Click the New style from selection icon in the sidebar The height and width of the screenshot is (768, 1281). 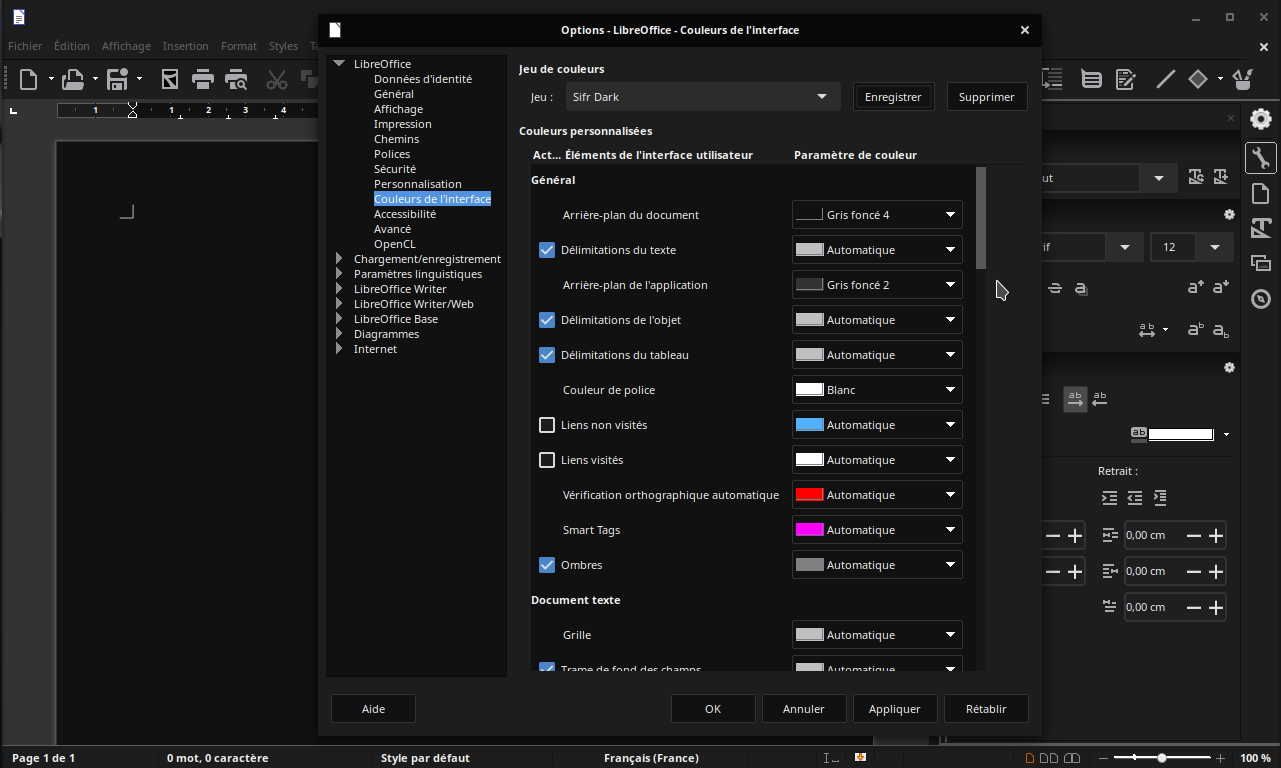[1220, 177]
